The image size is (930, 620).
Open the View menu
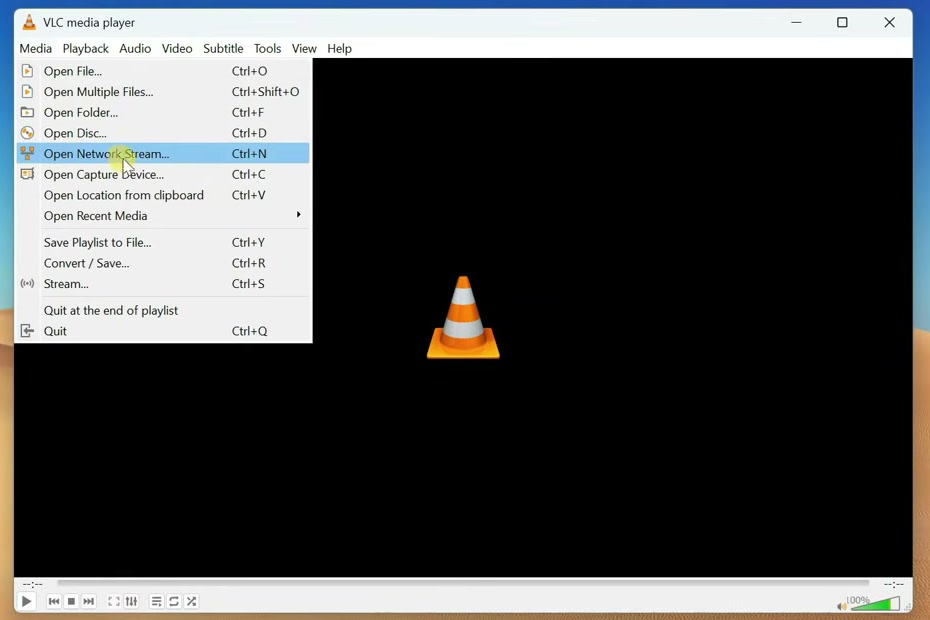[x=304, y=49]
